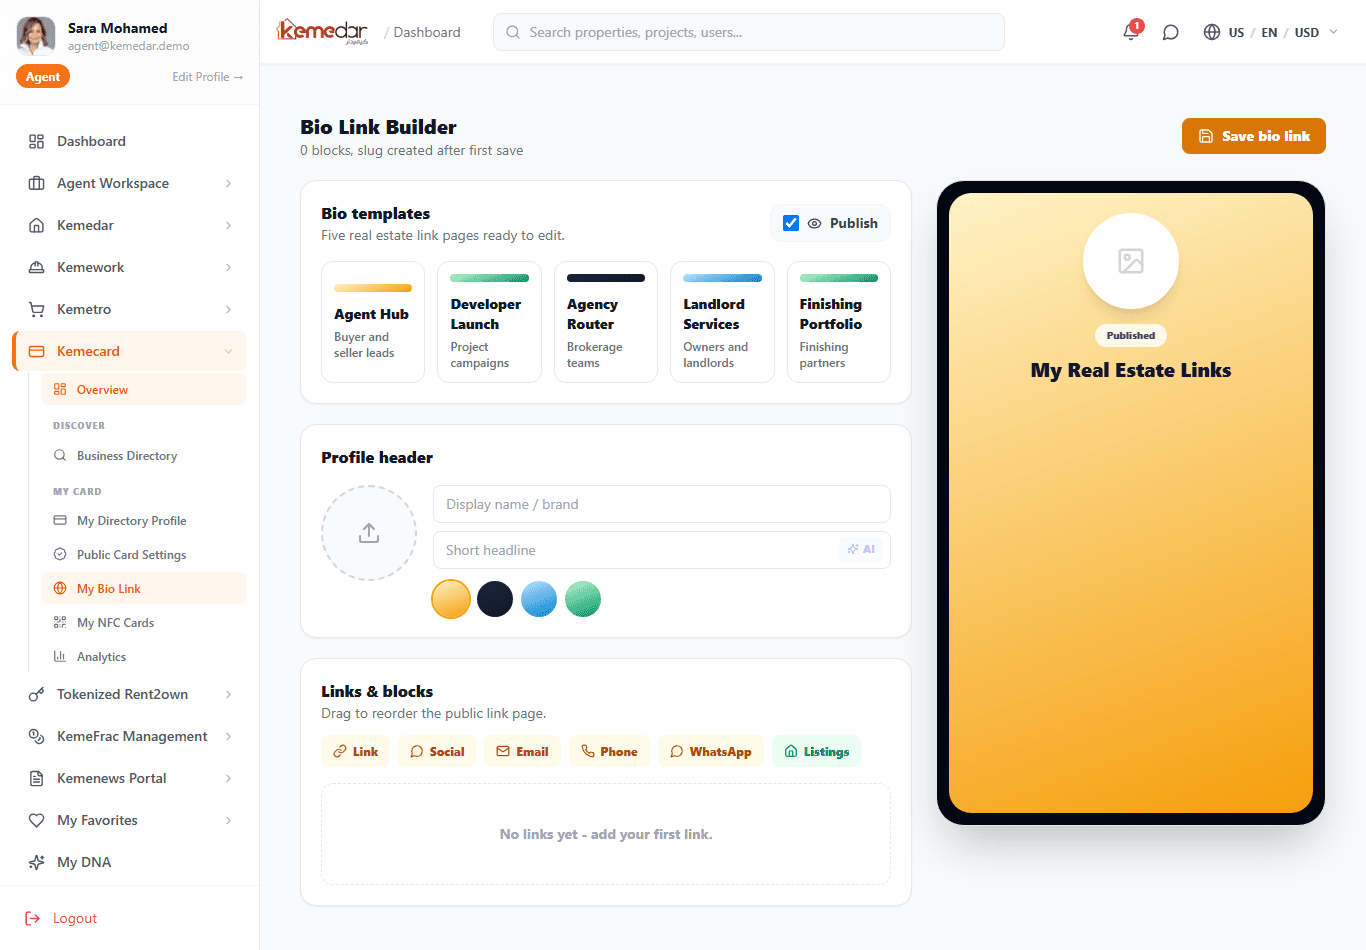
Task: Open the Overview menu item
Action: coord(144,389)
